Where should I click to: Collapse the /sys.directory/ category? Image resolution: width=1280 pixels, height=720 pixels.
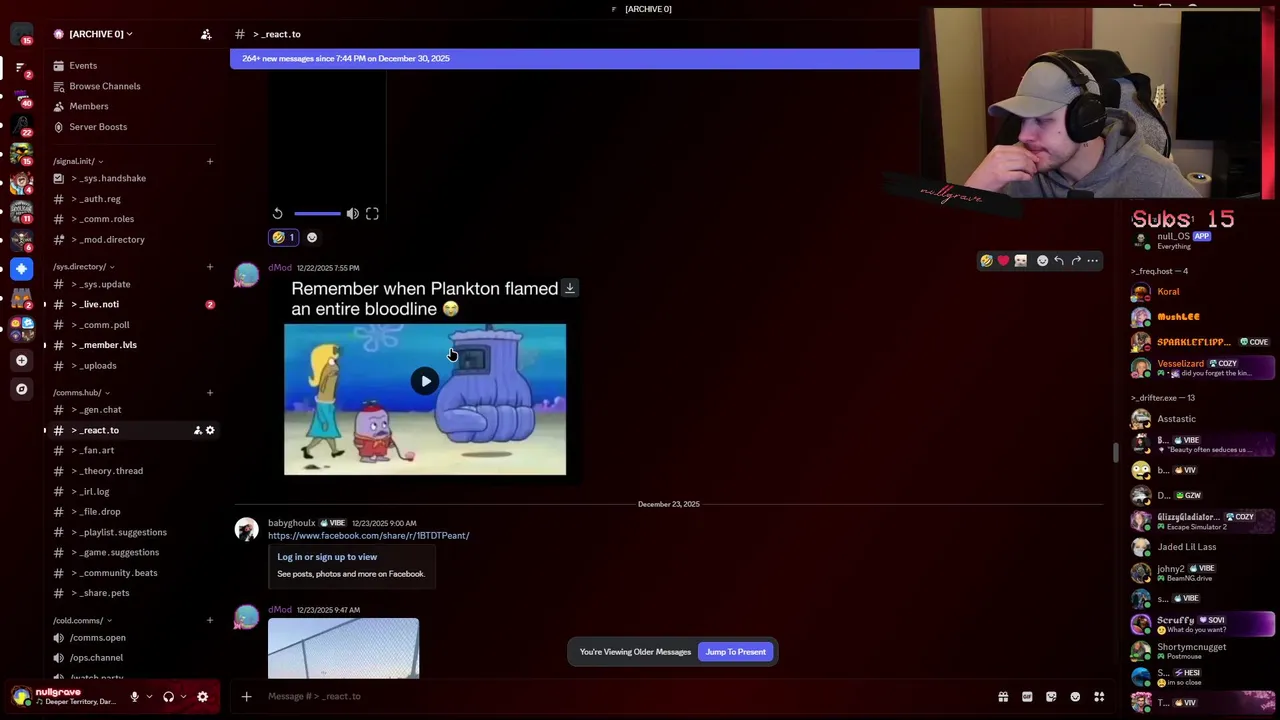pyautogui.click(x=83, y=267)
